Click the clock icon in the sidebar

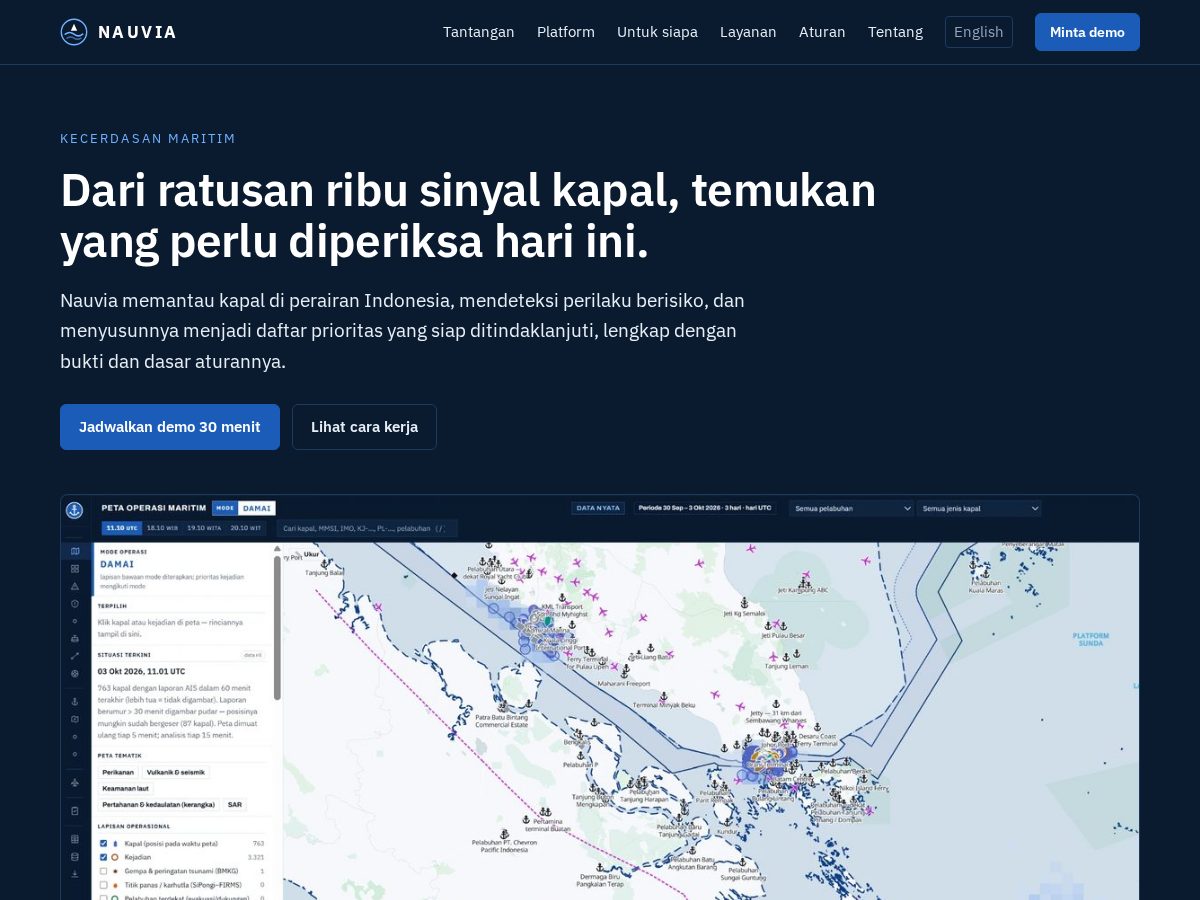coord(75,603)
